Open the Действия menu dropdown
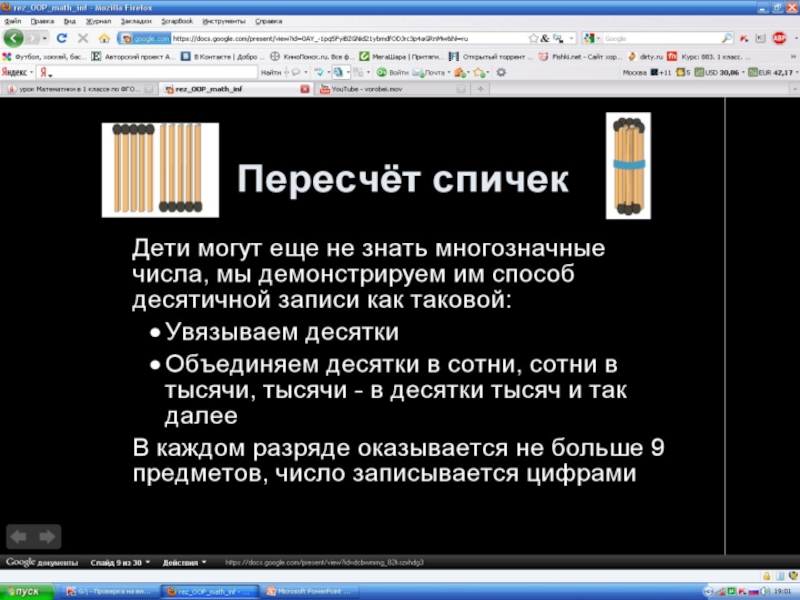Image resolution: width=800 pixels, height=600 pixels. click(x=184, y=563)
